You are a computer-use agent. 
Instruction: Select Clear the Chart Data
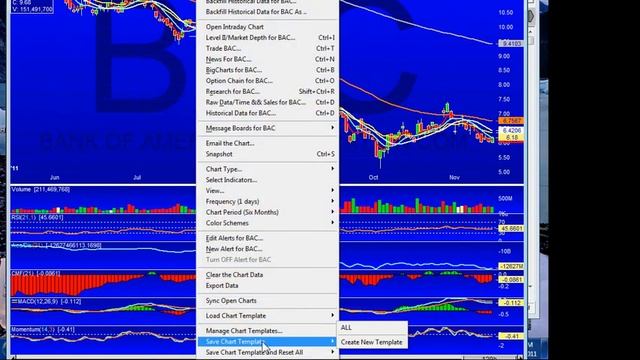click(x=268, y=275)
